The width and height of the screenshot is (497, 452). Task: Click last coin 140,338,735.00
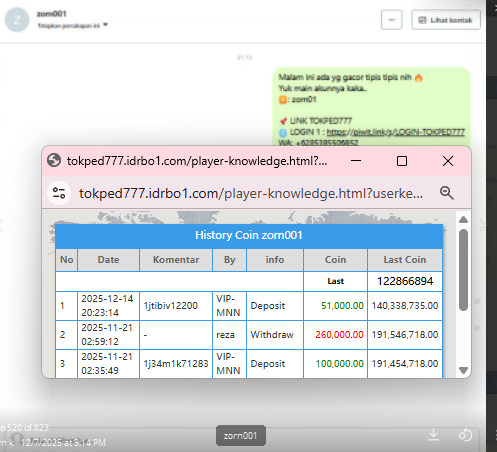coord(405,306)
